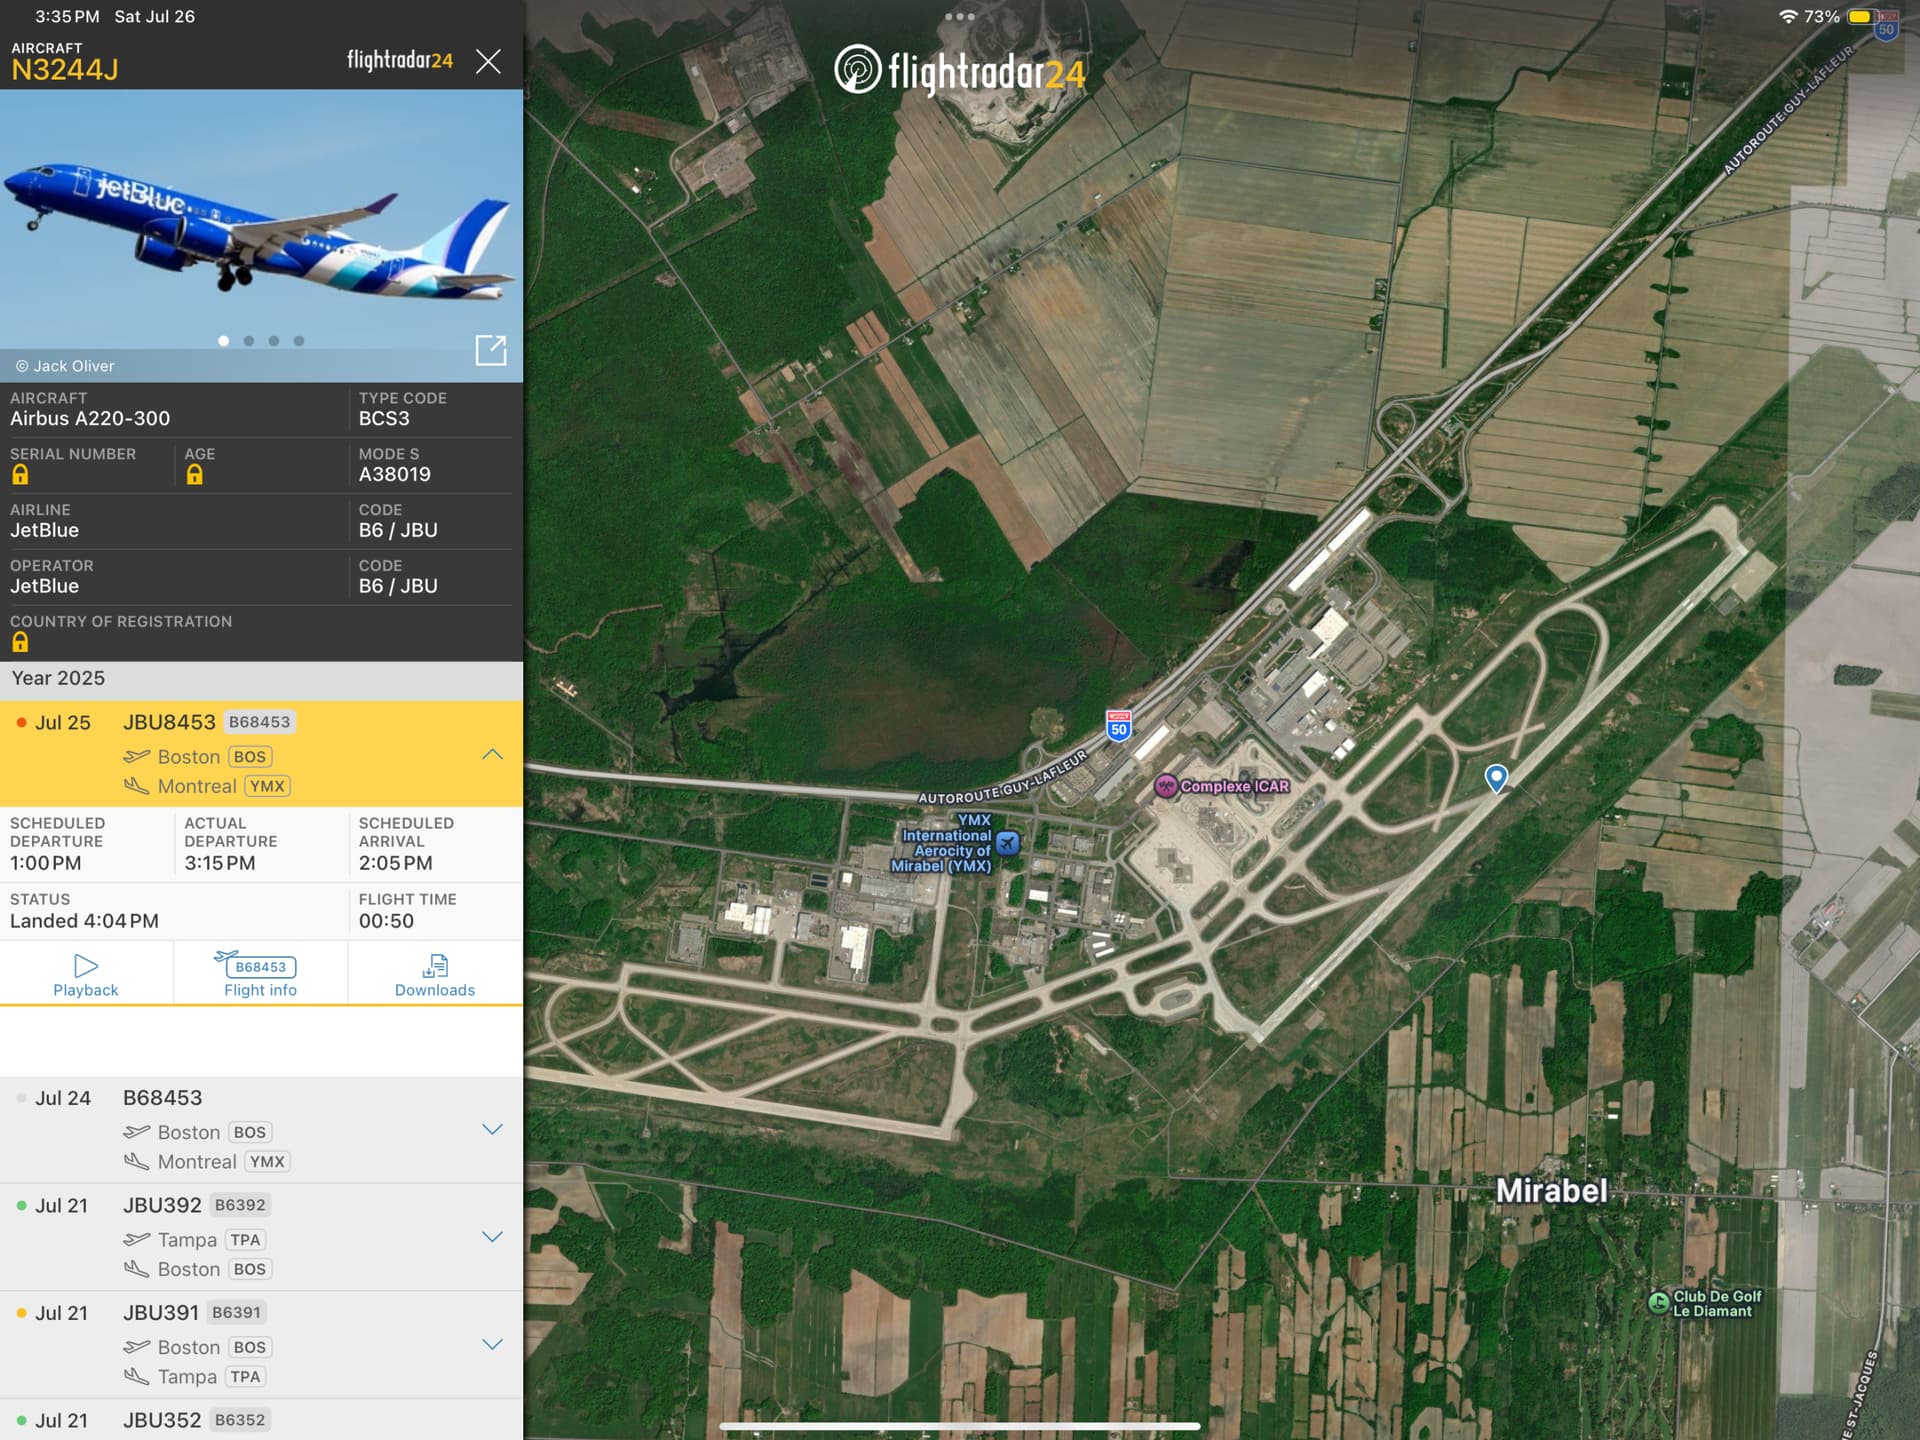The image size is (1920, 1440).
Task: Open Flight info for B68453
Action: (260, 974)
